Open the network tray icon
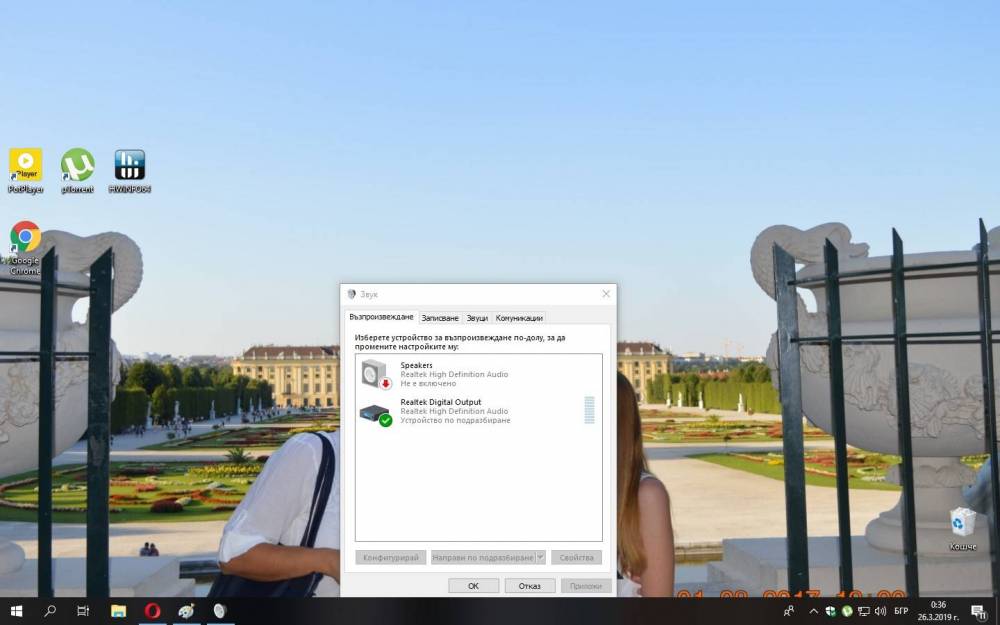Image resolution: width=1000 pixels, height=625 pixels. coord(864,611)
